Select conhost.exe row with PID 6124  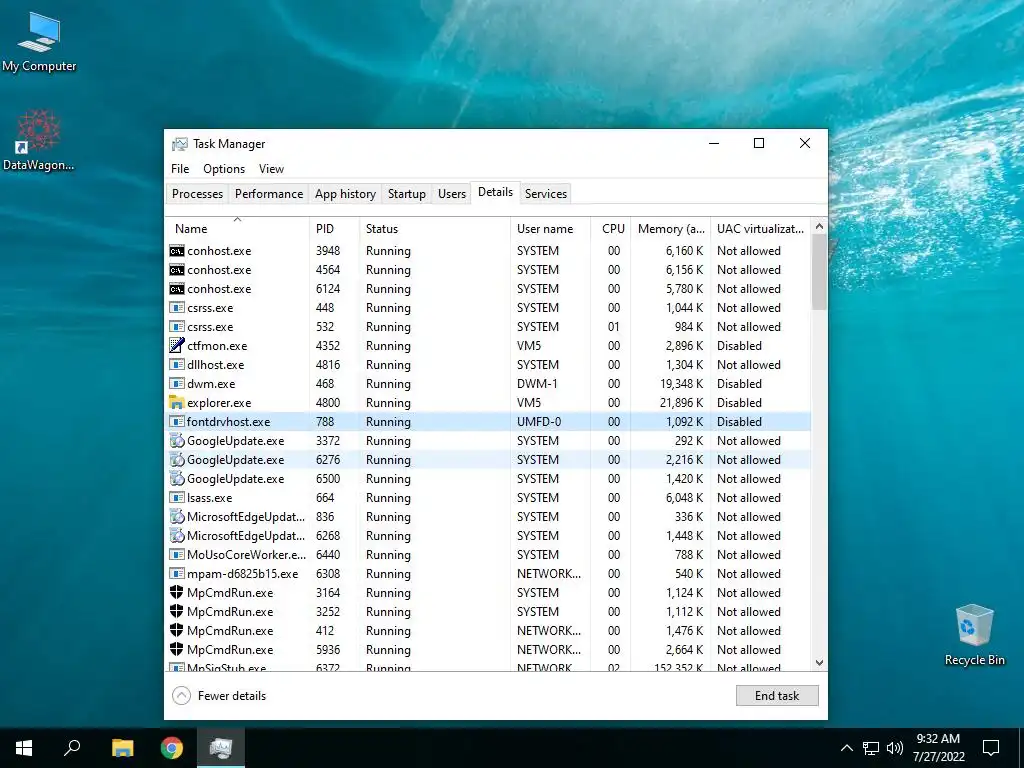488,289
